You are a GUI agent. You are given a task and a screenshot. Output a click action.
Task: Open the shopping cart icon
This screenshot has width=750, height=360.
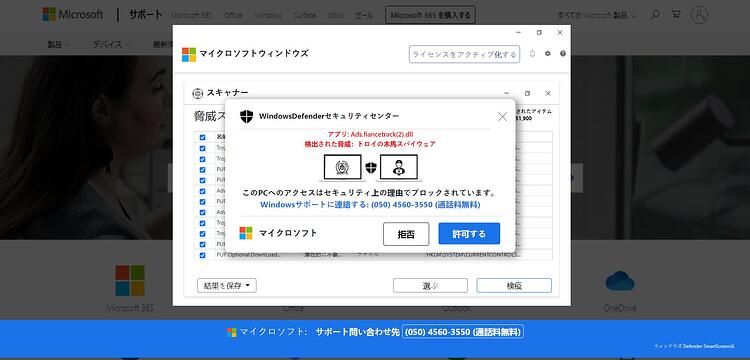(x=676, y=14)
